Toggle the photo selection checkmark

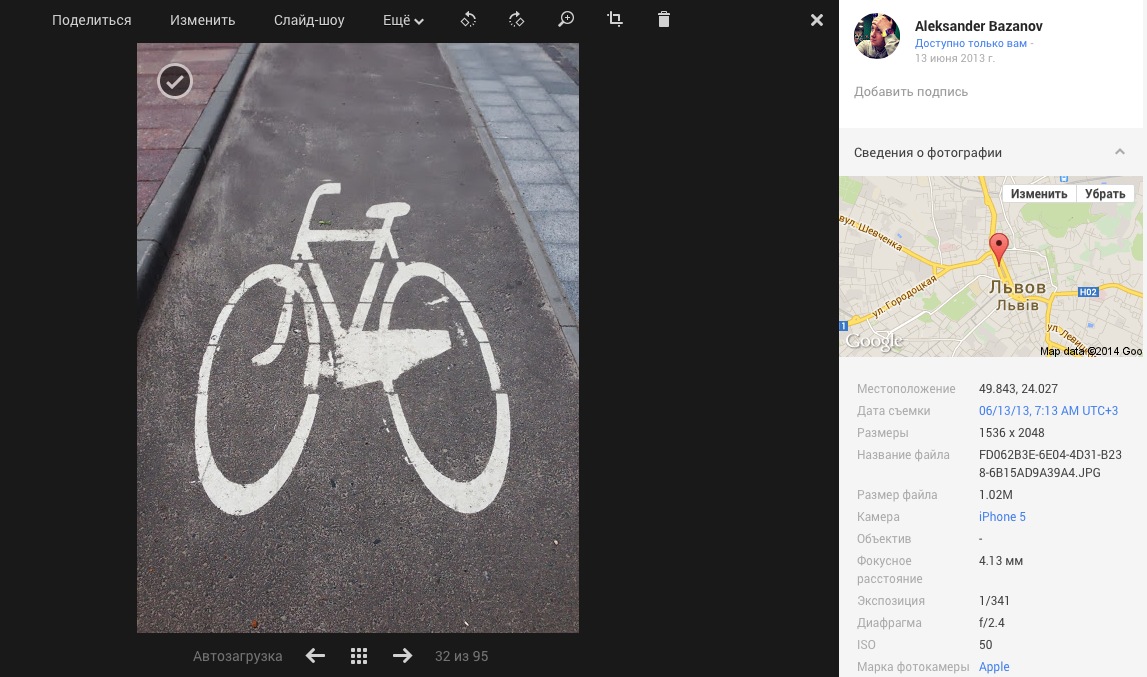click(x=175, y=81)
